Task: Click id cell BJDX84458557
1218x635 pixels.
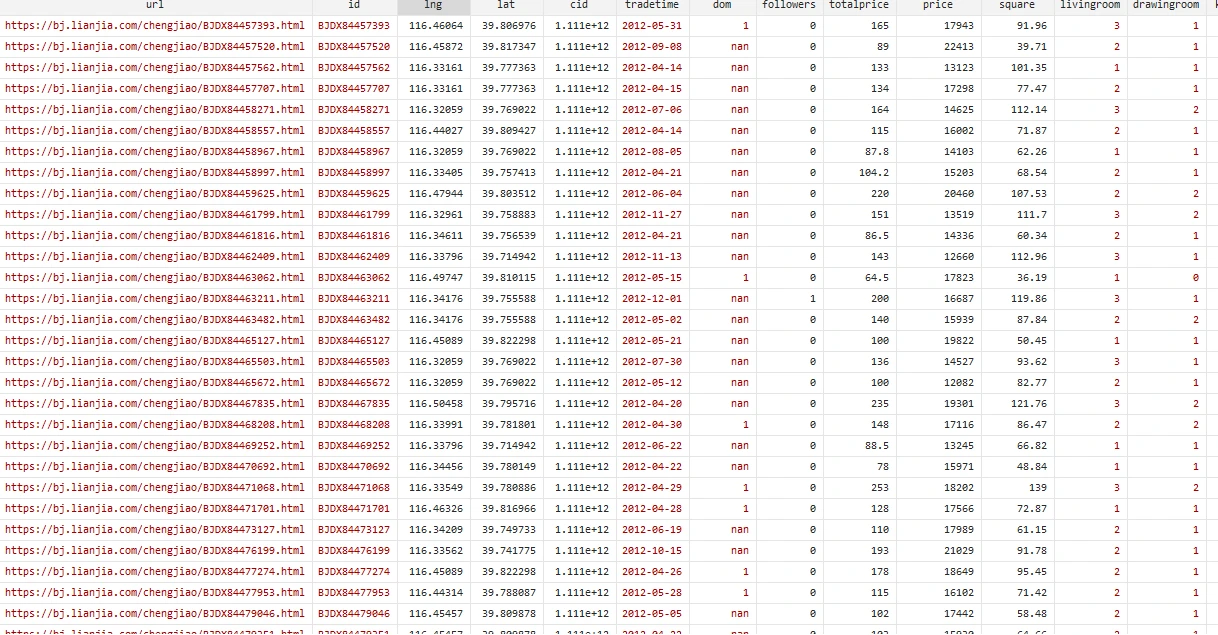Action: pyautogui.click(x=354, y=131)
